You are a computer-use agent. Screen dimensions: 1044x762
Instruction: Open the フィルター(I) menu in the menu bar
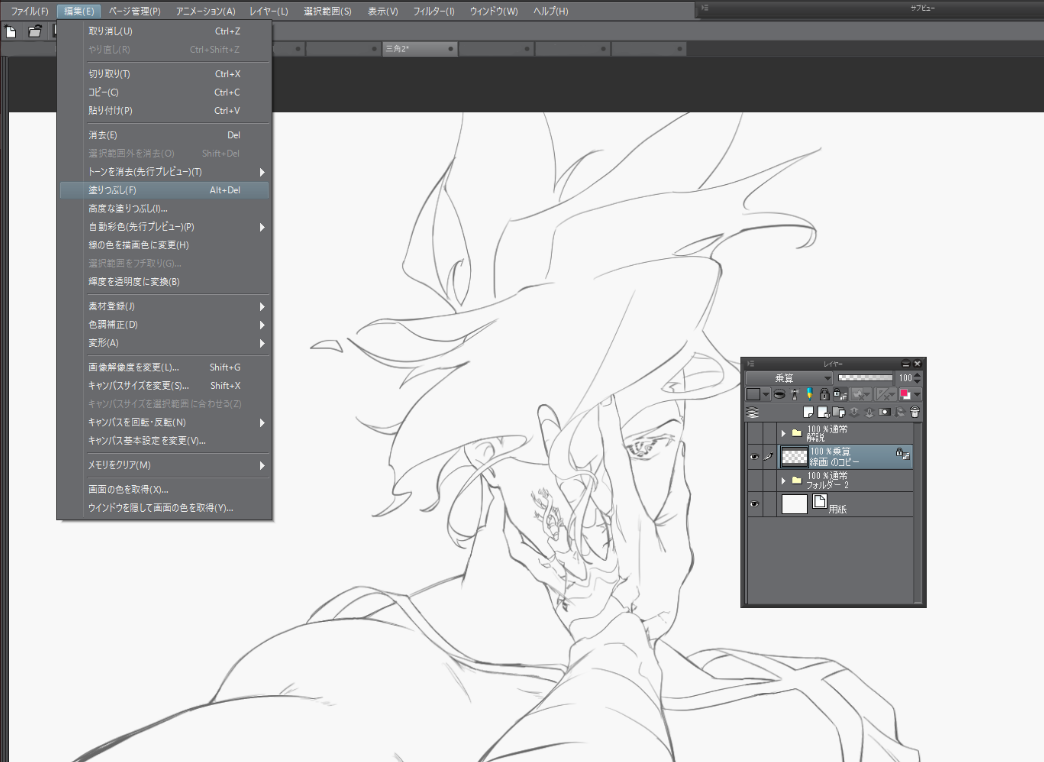pos(434,11)
